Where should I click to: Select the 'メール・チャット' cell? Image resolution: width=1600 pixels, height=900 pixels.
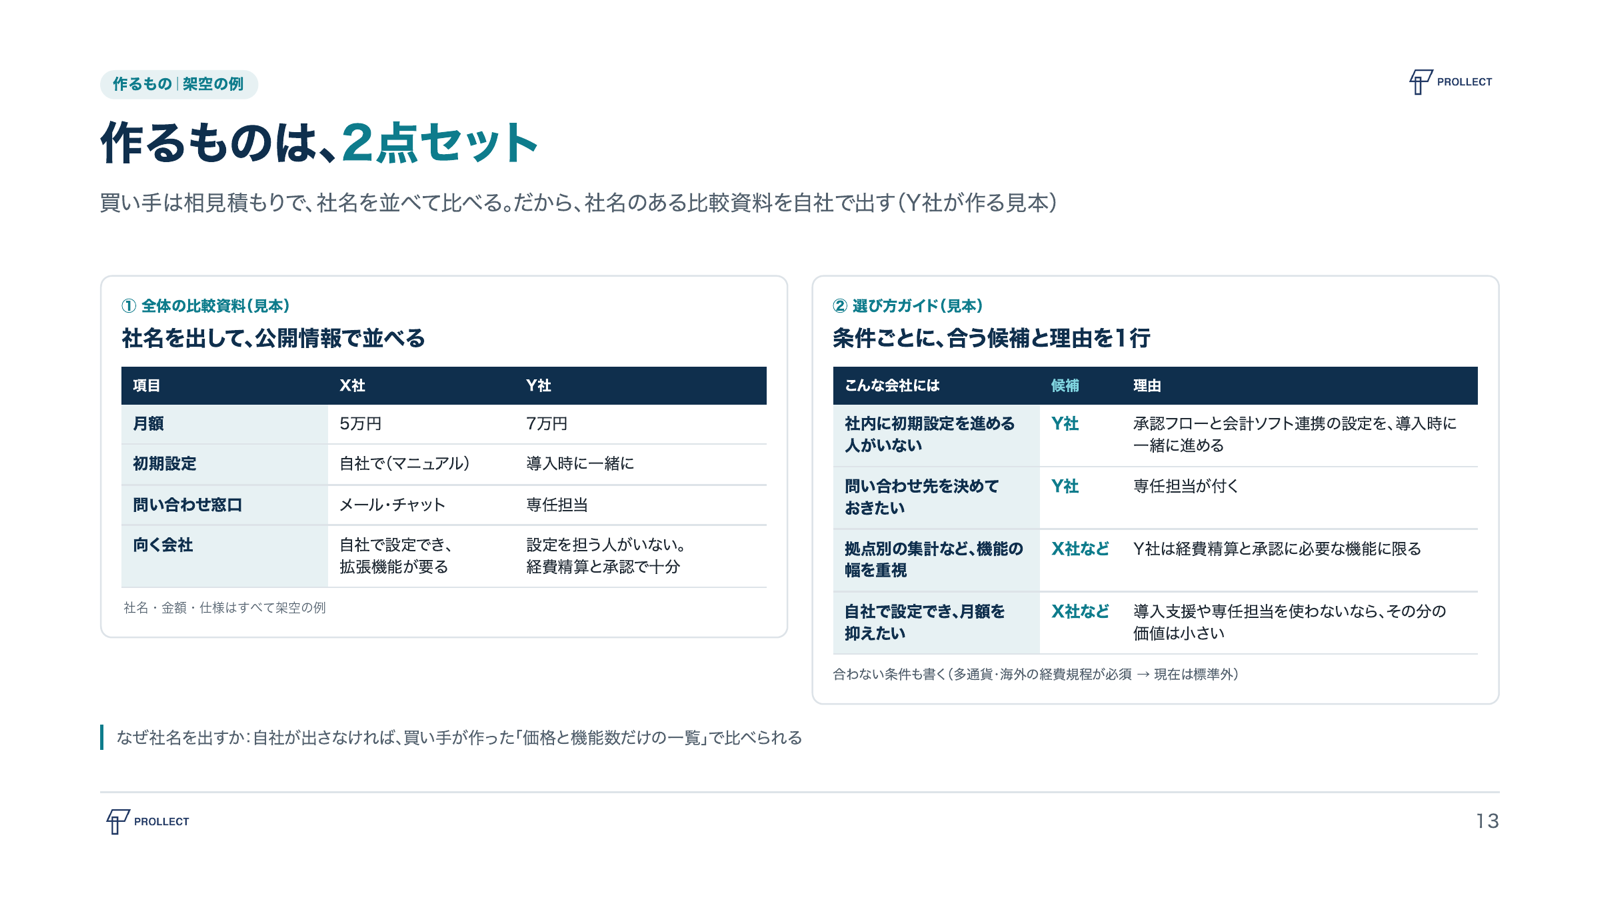click(x=392, y=505)
